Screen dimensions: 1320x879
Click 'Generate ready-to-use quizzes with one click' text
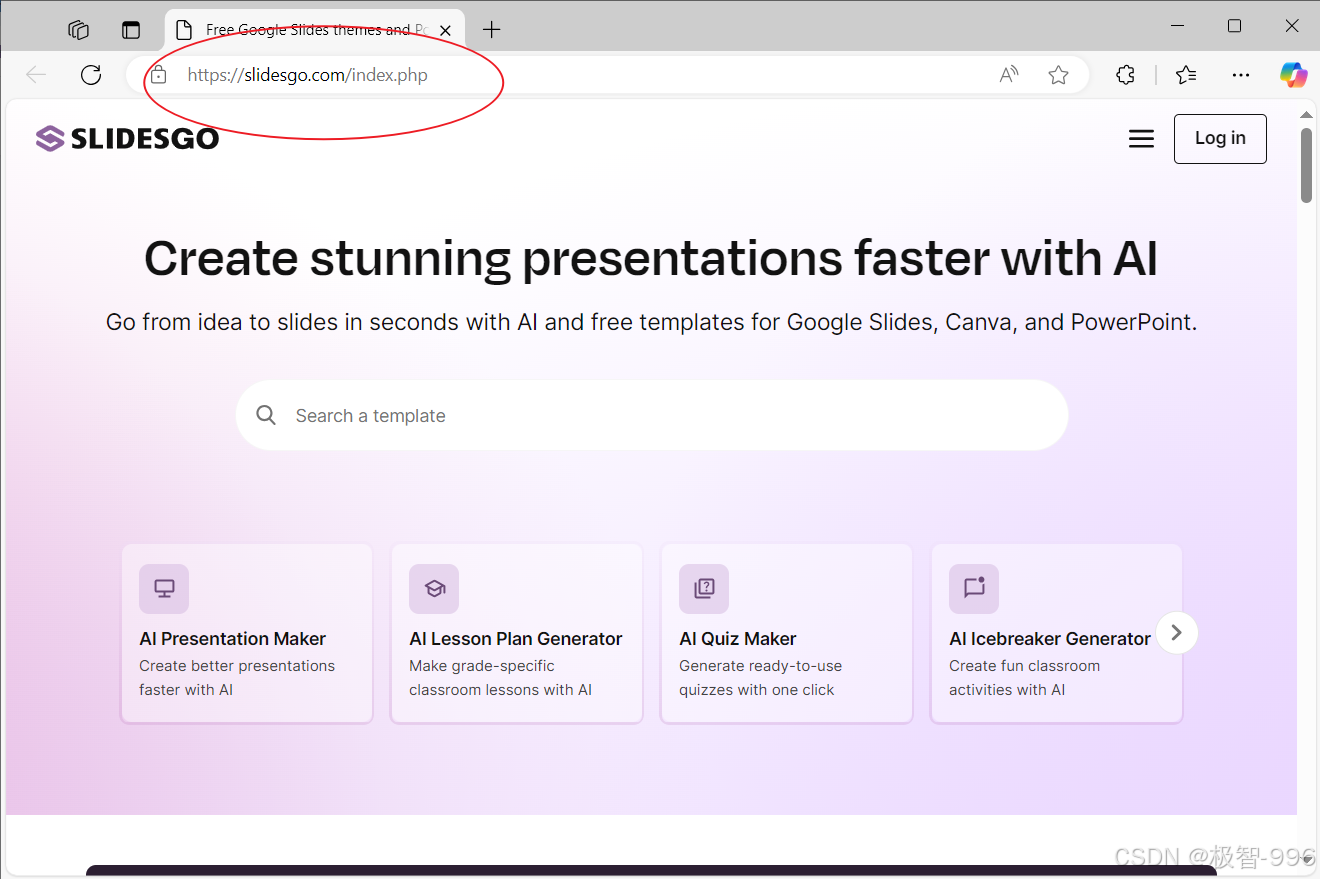(761, 678)
